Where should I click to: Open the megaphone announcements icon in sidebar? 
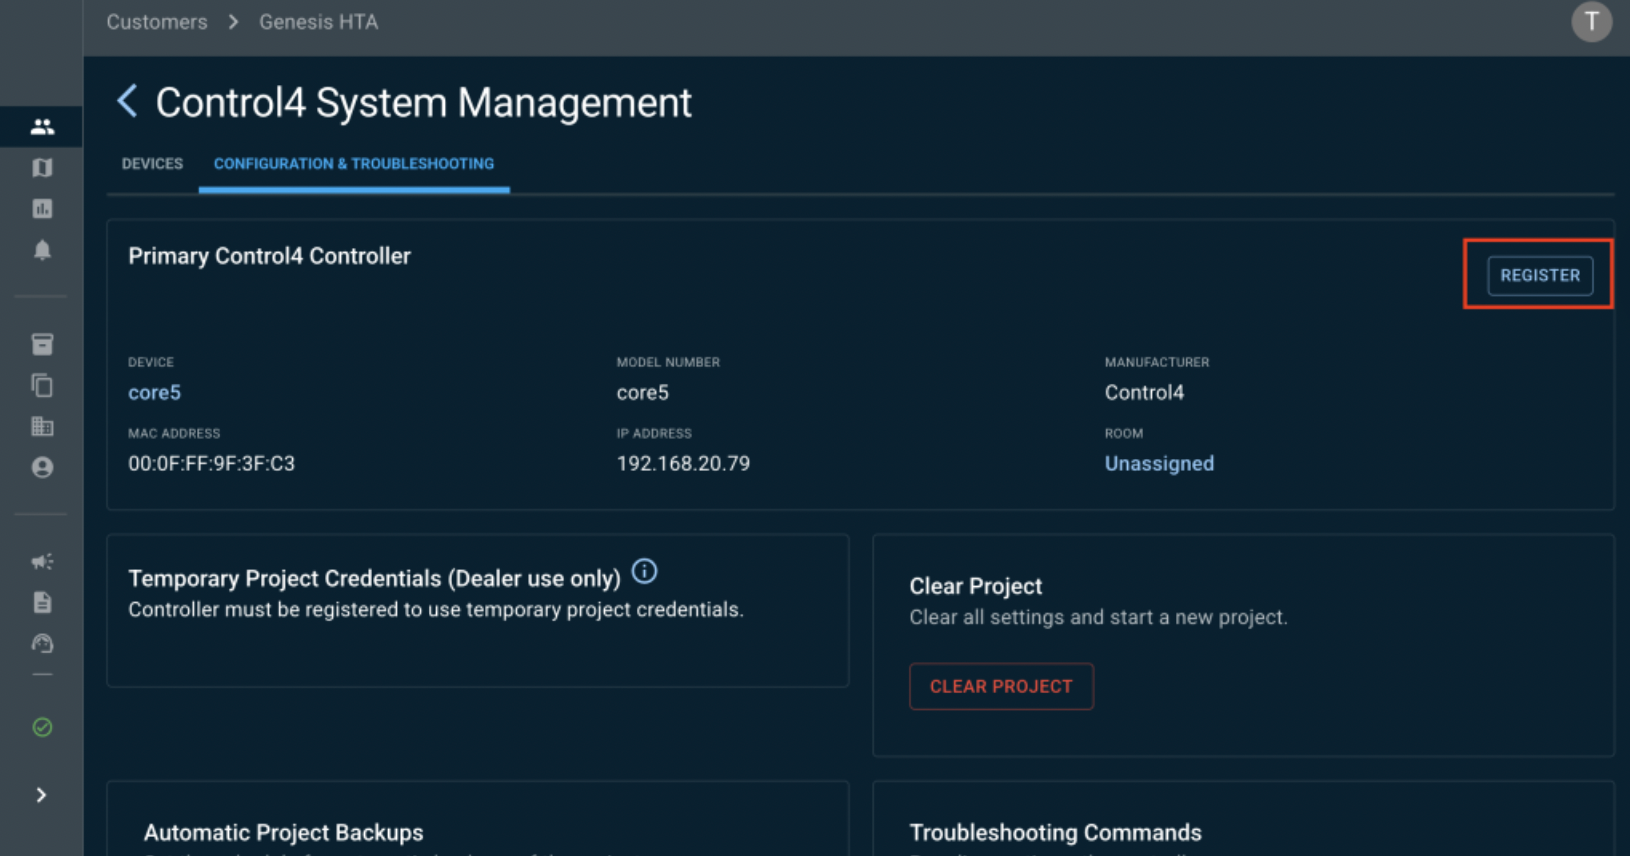point(42,562)
